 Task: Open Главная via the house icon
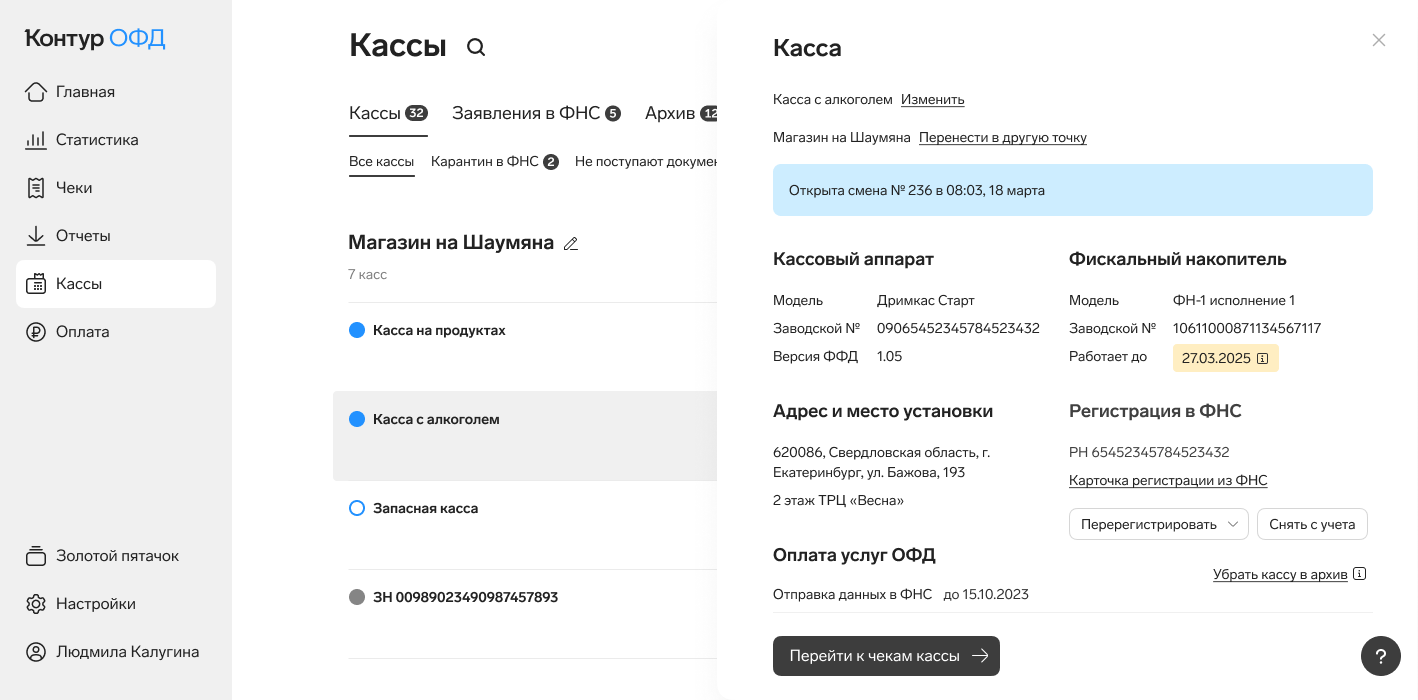[x=36, y=92]
